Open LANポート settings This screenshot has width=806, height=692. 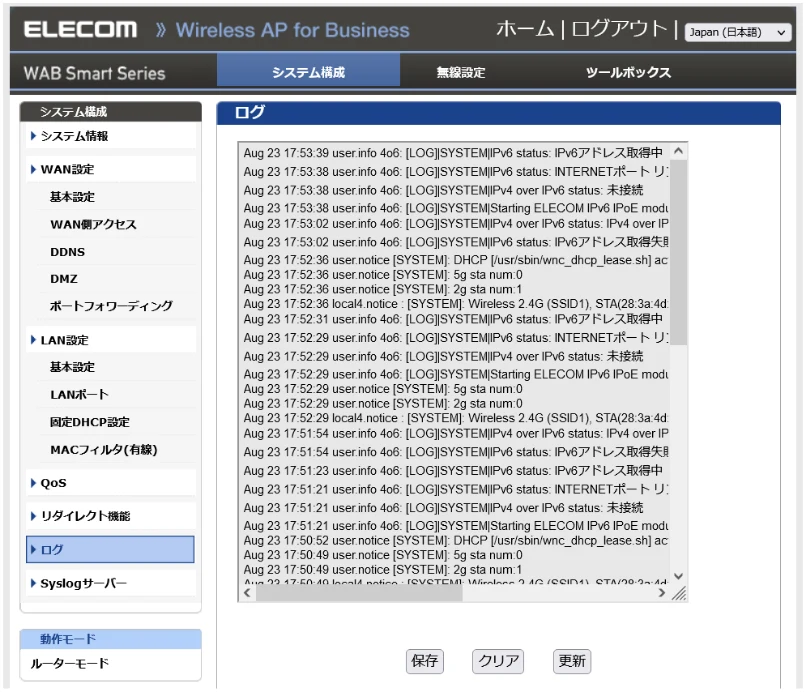coord(79,395)
